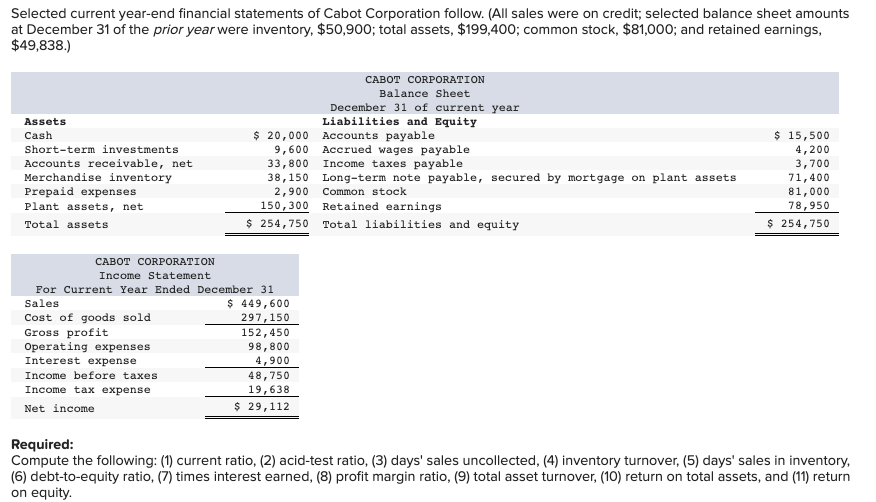
Task: Select the $ 29,112 net income amount
Action: coord(262,407)
